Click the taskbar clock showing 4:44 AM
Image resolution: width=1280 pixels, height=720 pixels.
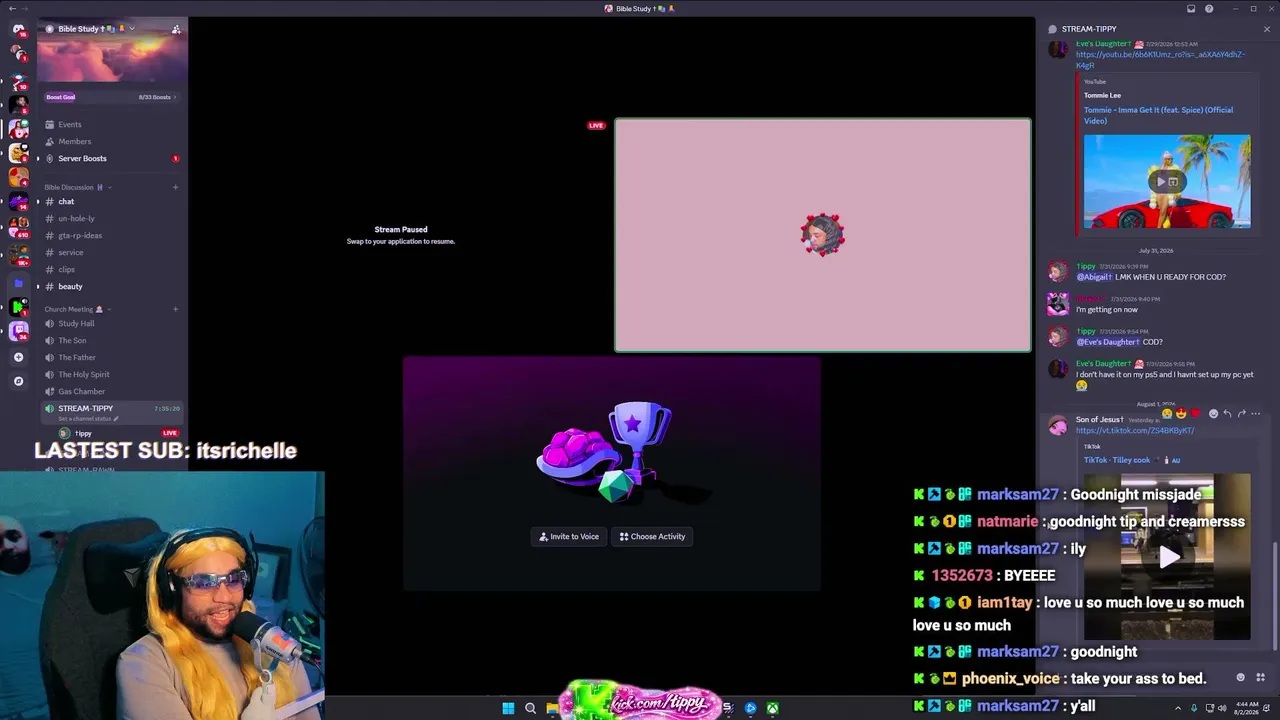(x=1247, y=708)
